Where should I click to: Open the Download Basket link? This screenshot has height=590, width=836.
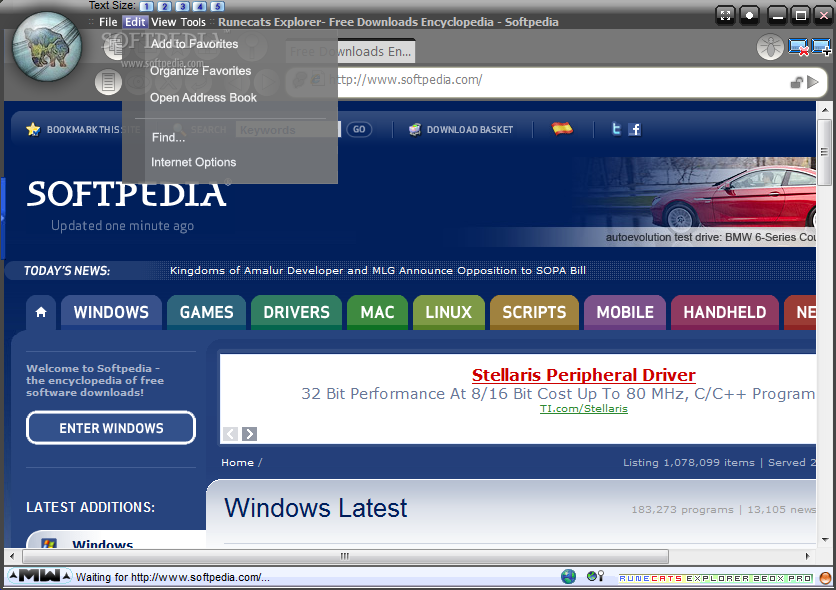pyautogui.click(x=461, y=130)
